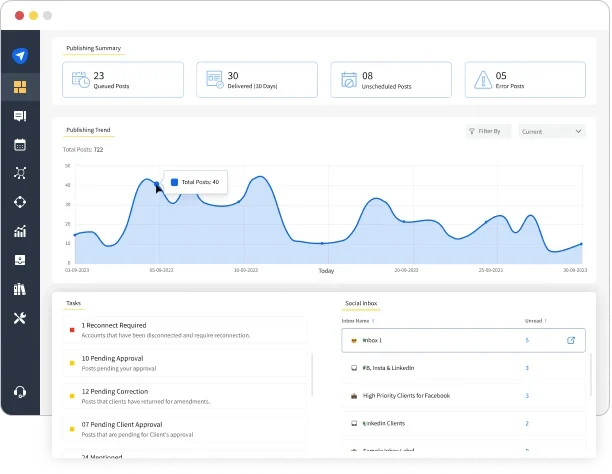Click the blue Total Posts legend swatch
The height and width of the screenshot is (474, 612).
[174, 182]
